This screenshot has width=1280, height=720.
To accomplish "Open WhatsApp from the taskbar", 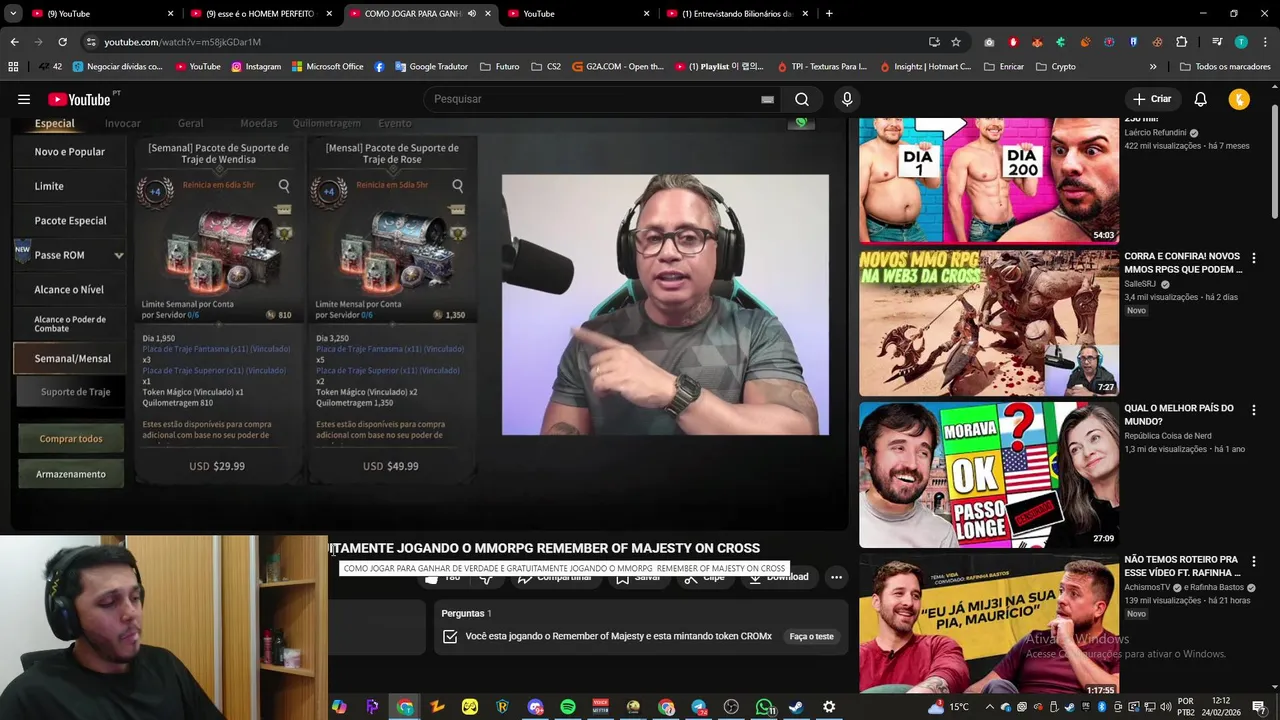I will (x=765, y=707).
